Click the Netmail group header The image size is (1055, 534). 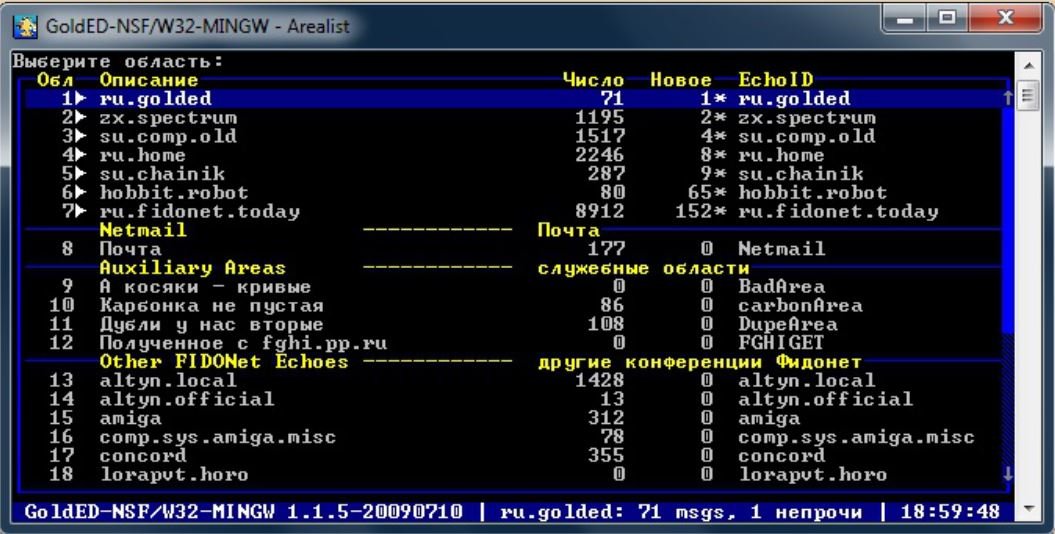click(143, 230)
